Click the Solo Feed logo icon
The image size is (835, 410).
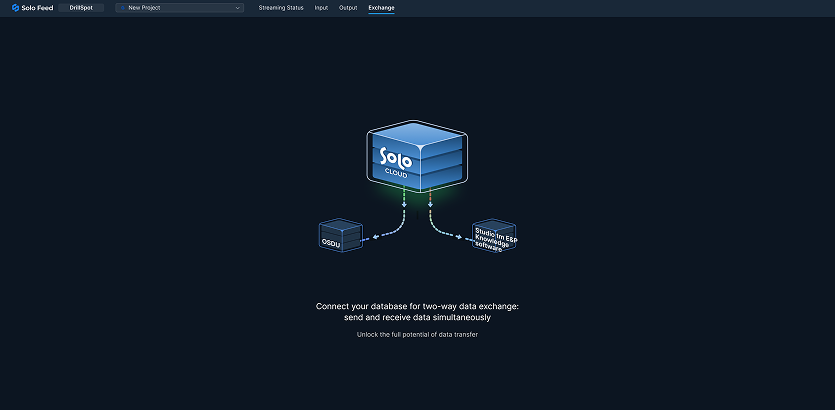[15, 8]
